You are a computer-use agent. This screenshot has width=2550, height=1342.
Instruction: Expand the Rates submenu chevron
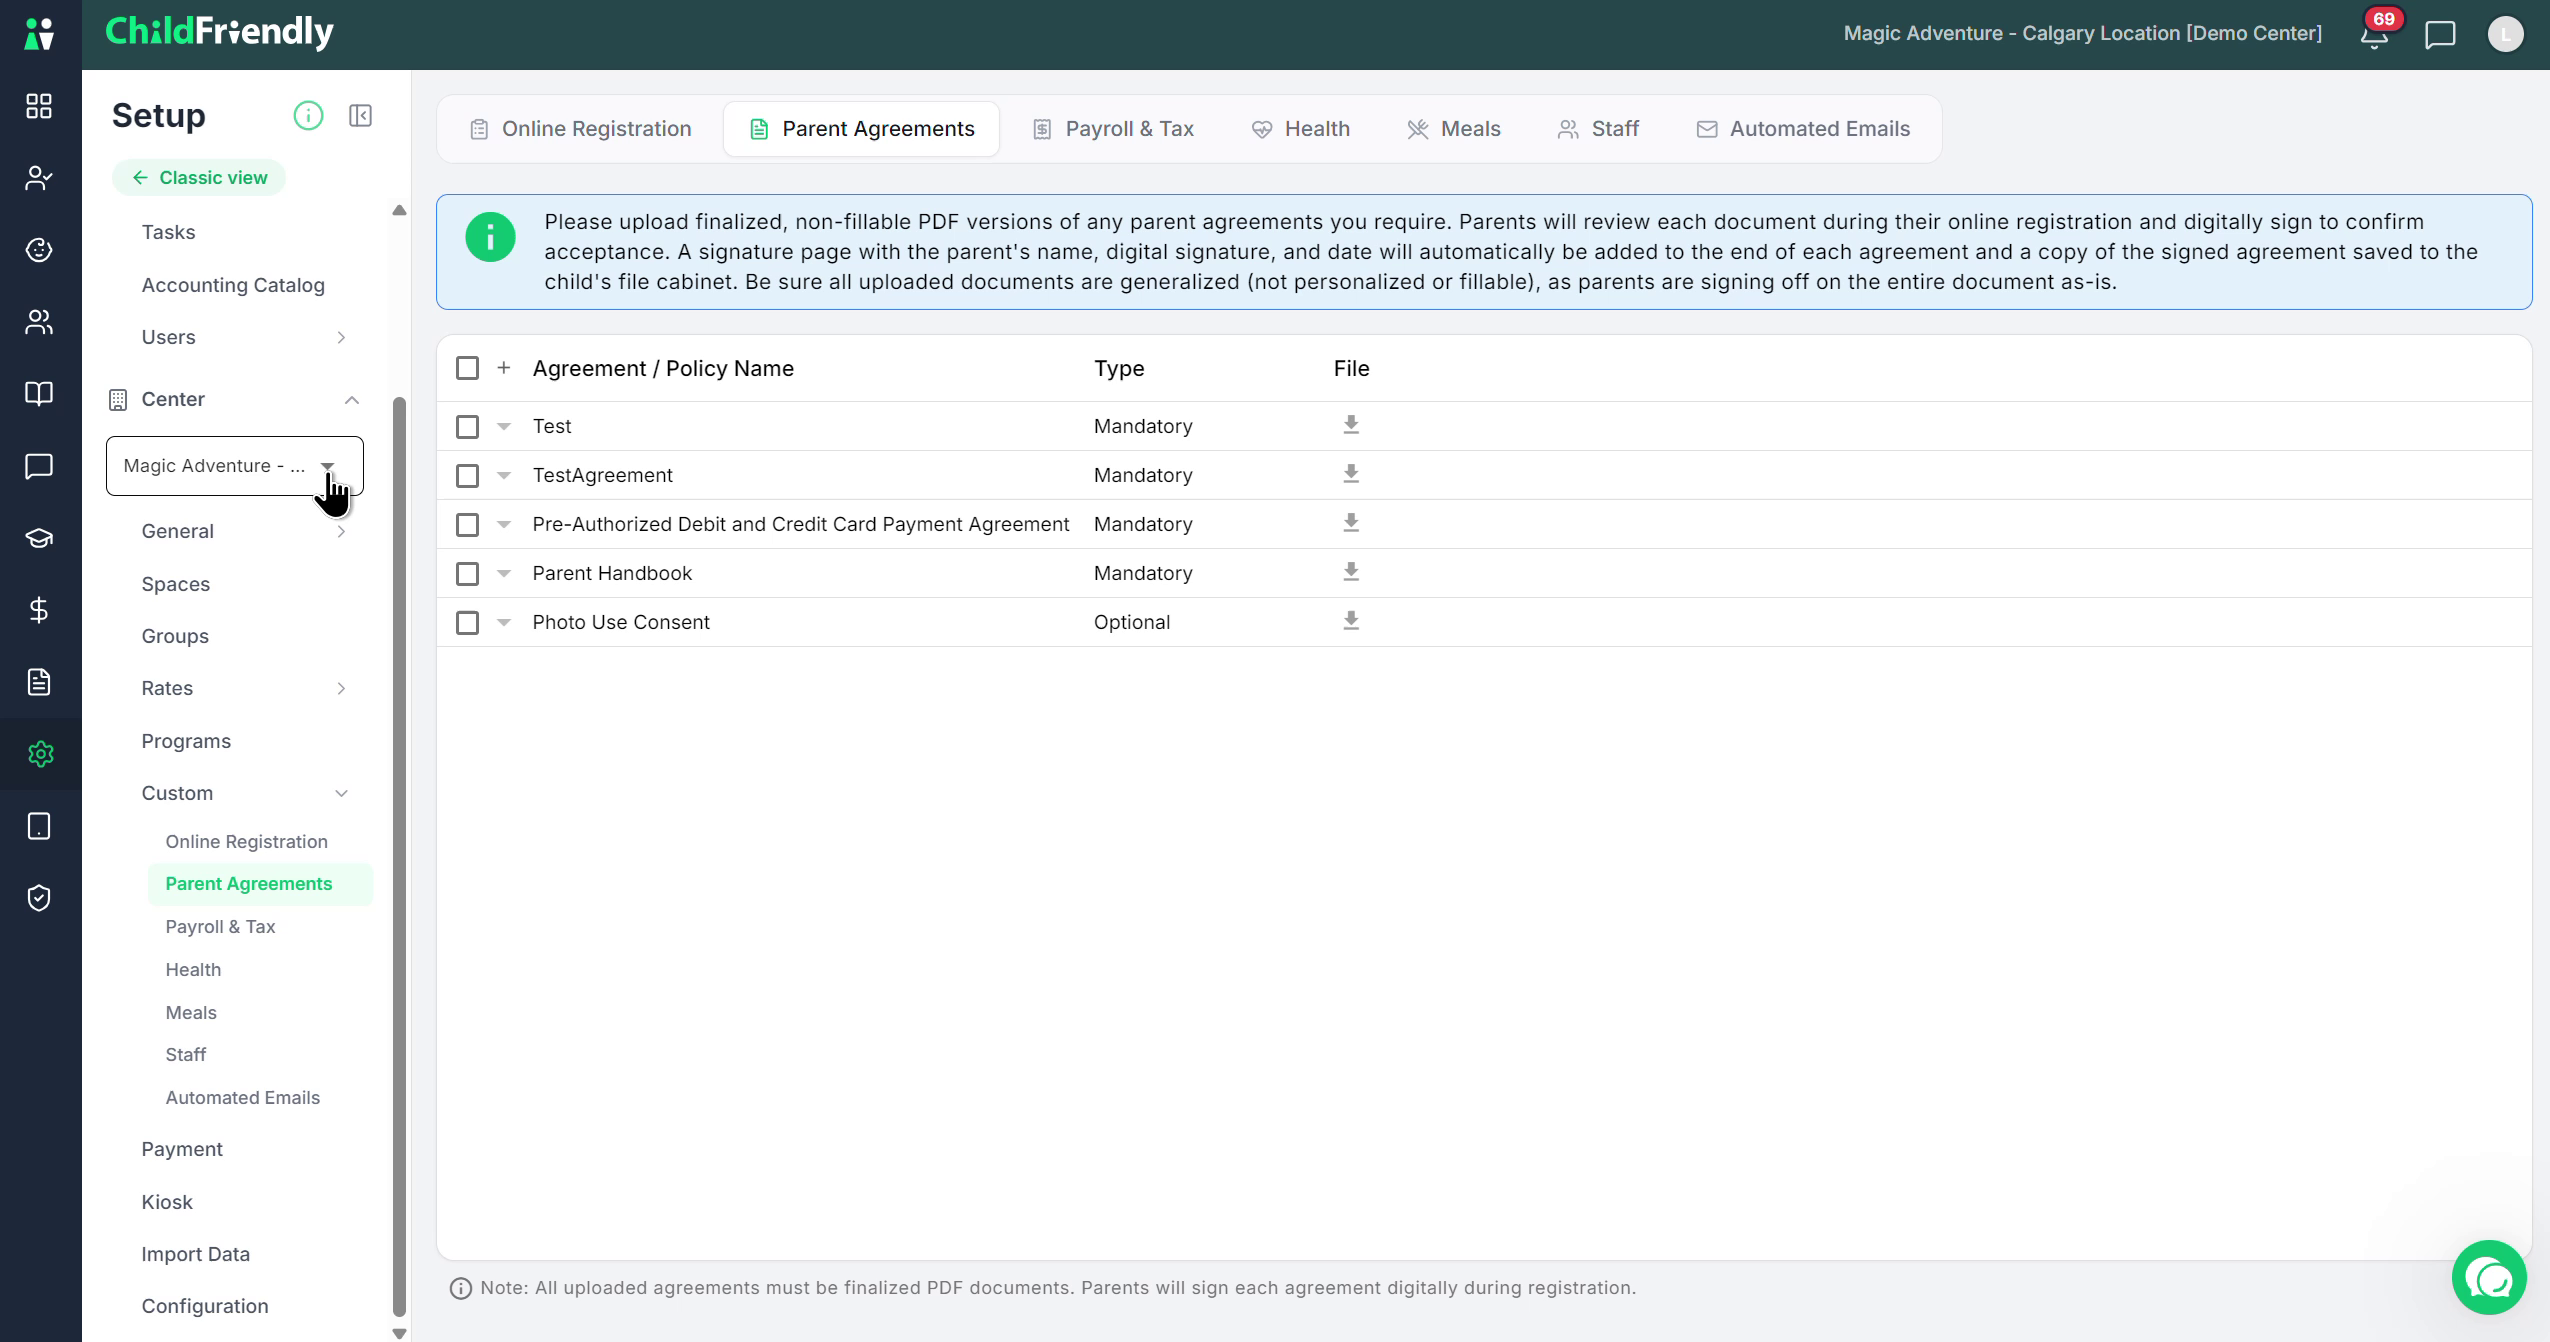click(341, 688)
